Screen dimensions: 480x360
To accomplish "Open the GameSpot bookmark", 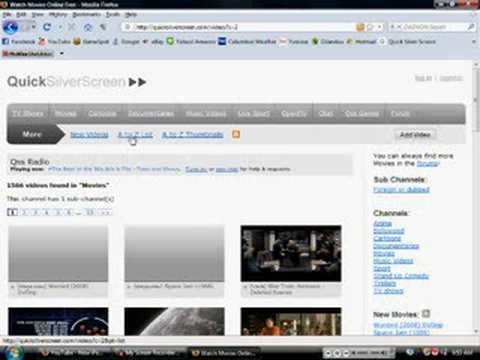I will coord(91,42).
